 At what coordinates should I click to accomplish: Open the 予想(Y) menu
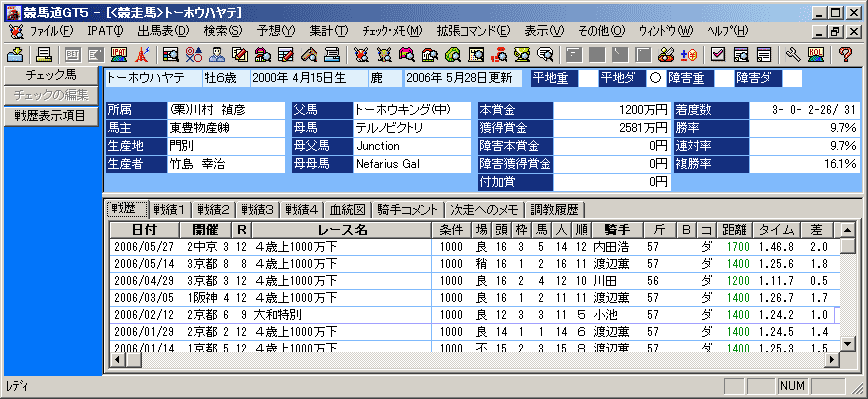tap(276, 31)
